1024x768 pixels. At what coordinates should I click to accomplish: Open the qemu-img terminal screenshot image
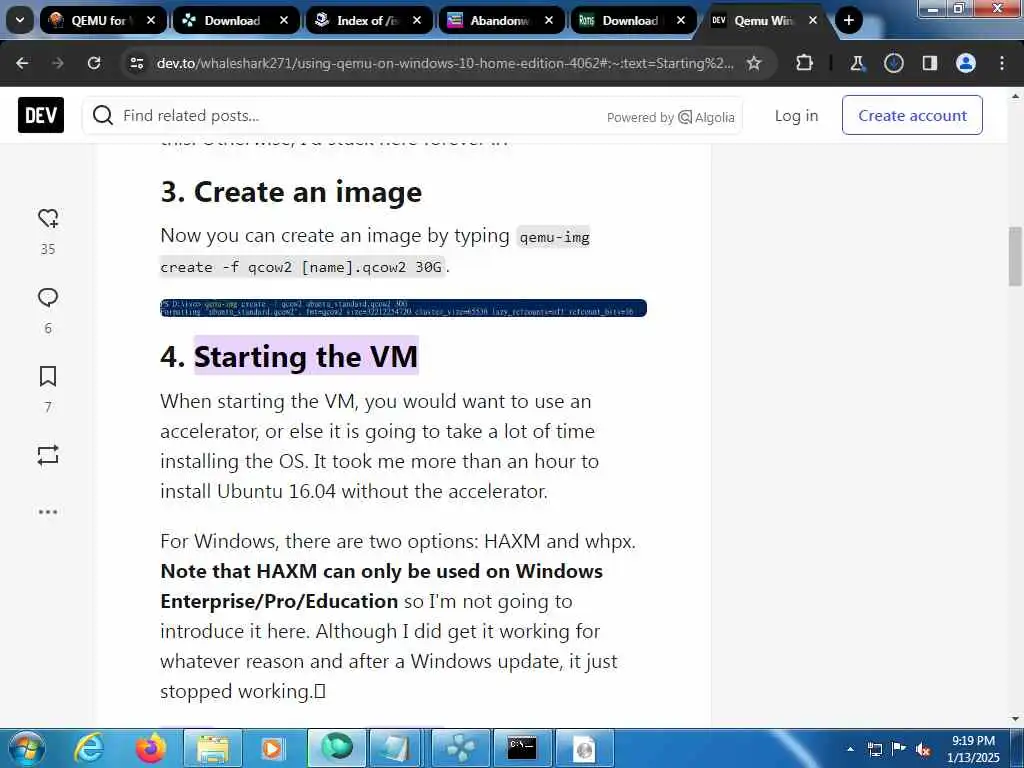404,308
